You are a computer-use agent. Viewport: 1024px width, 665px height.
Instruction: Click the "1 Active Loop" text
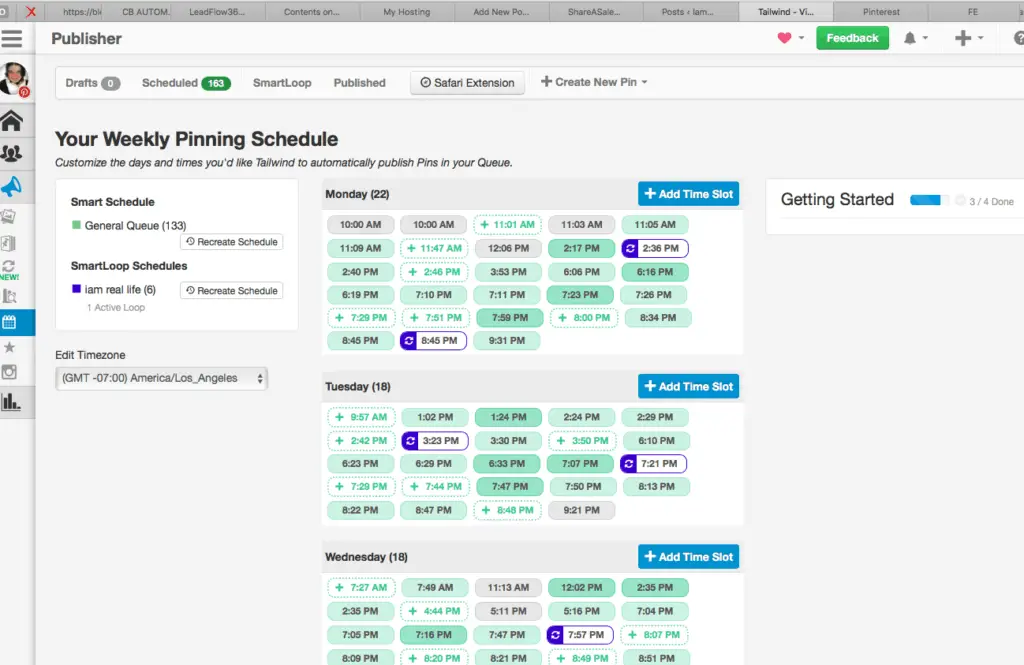116,308
